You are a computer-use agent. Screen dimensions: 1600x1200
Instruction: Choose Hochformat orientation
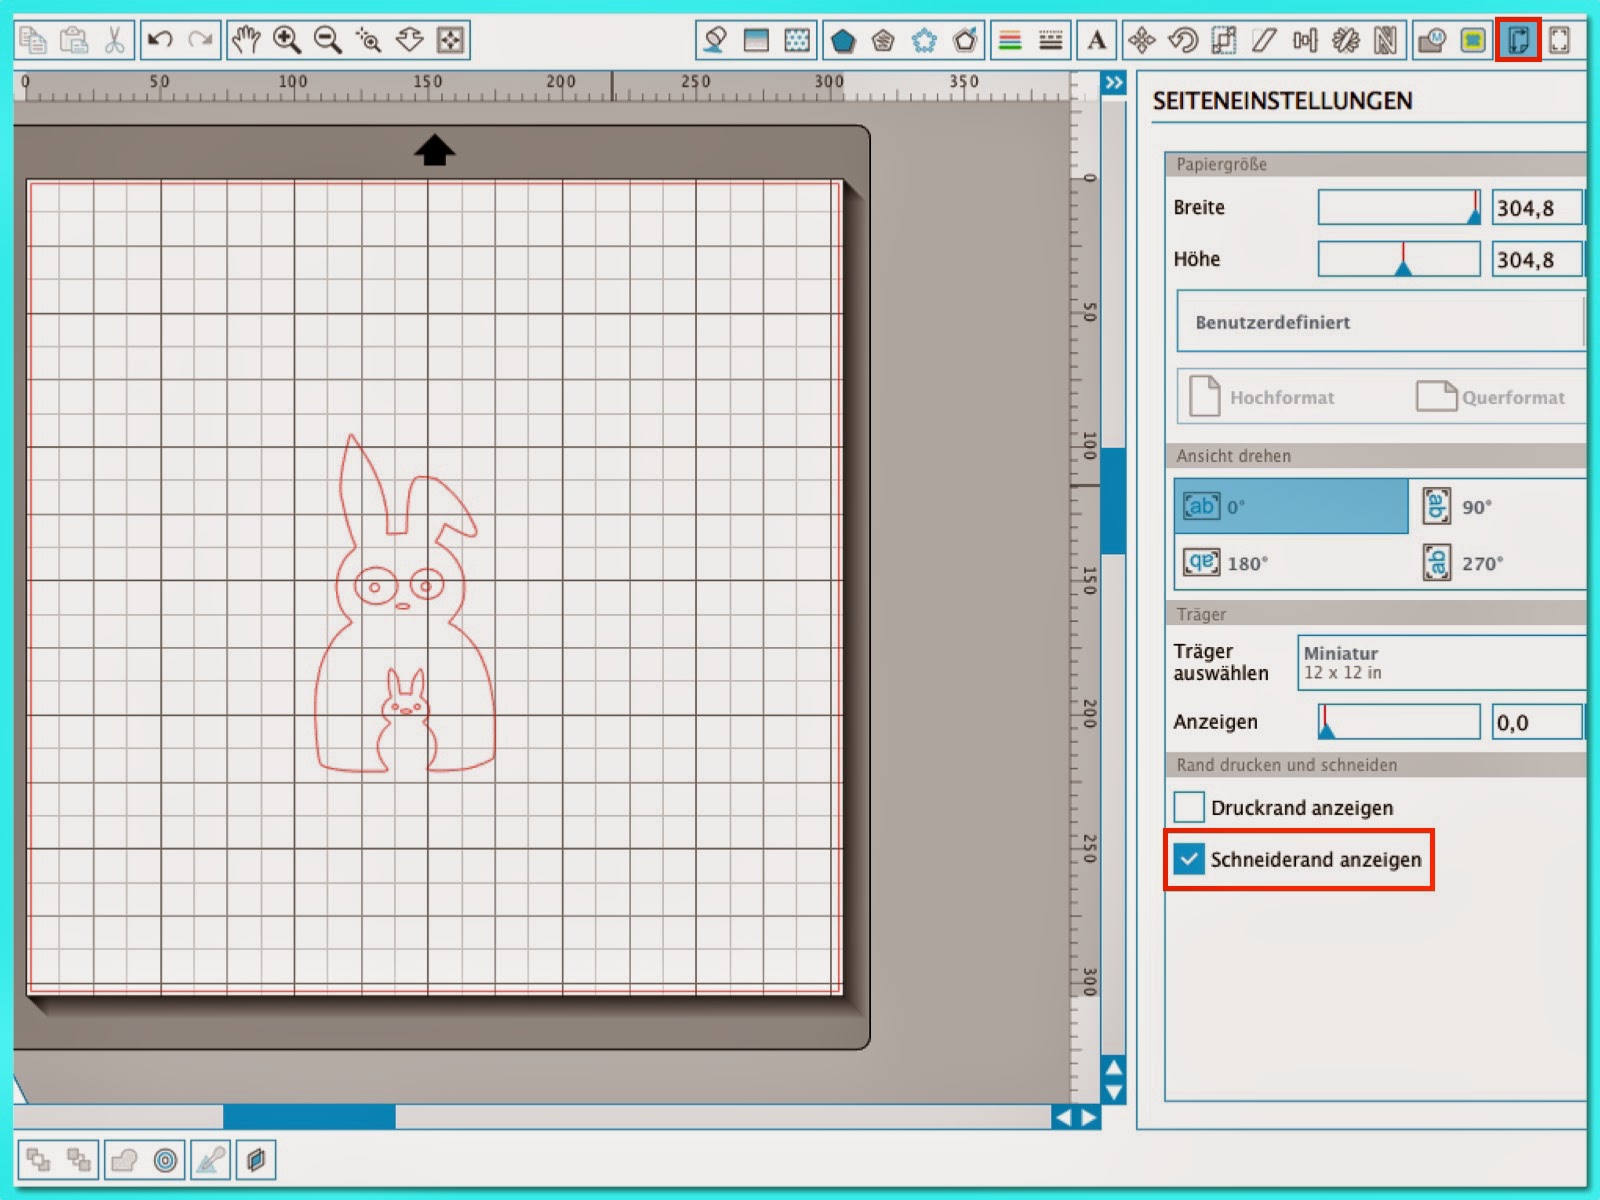coord(1263,397)
